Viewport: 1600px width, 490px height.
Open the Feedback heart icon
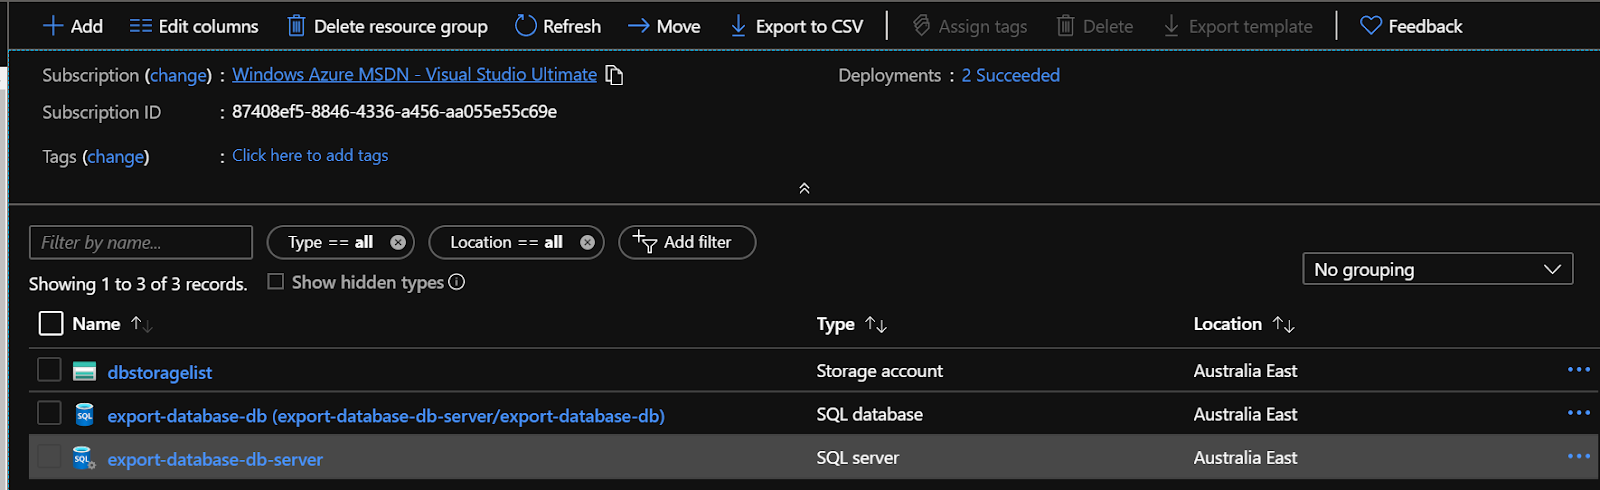[1370, 26]
